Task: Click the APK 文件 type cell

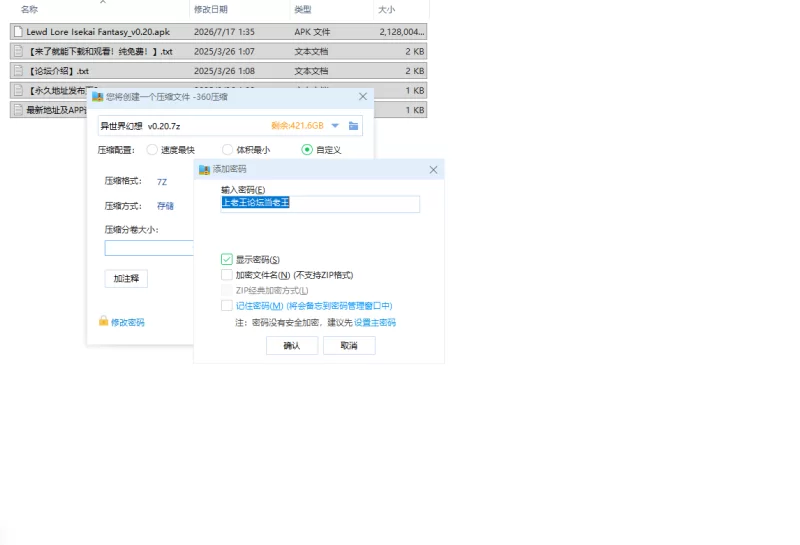Action: (x=312, y=32)
